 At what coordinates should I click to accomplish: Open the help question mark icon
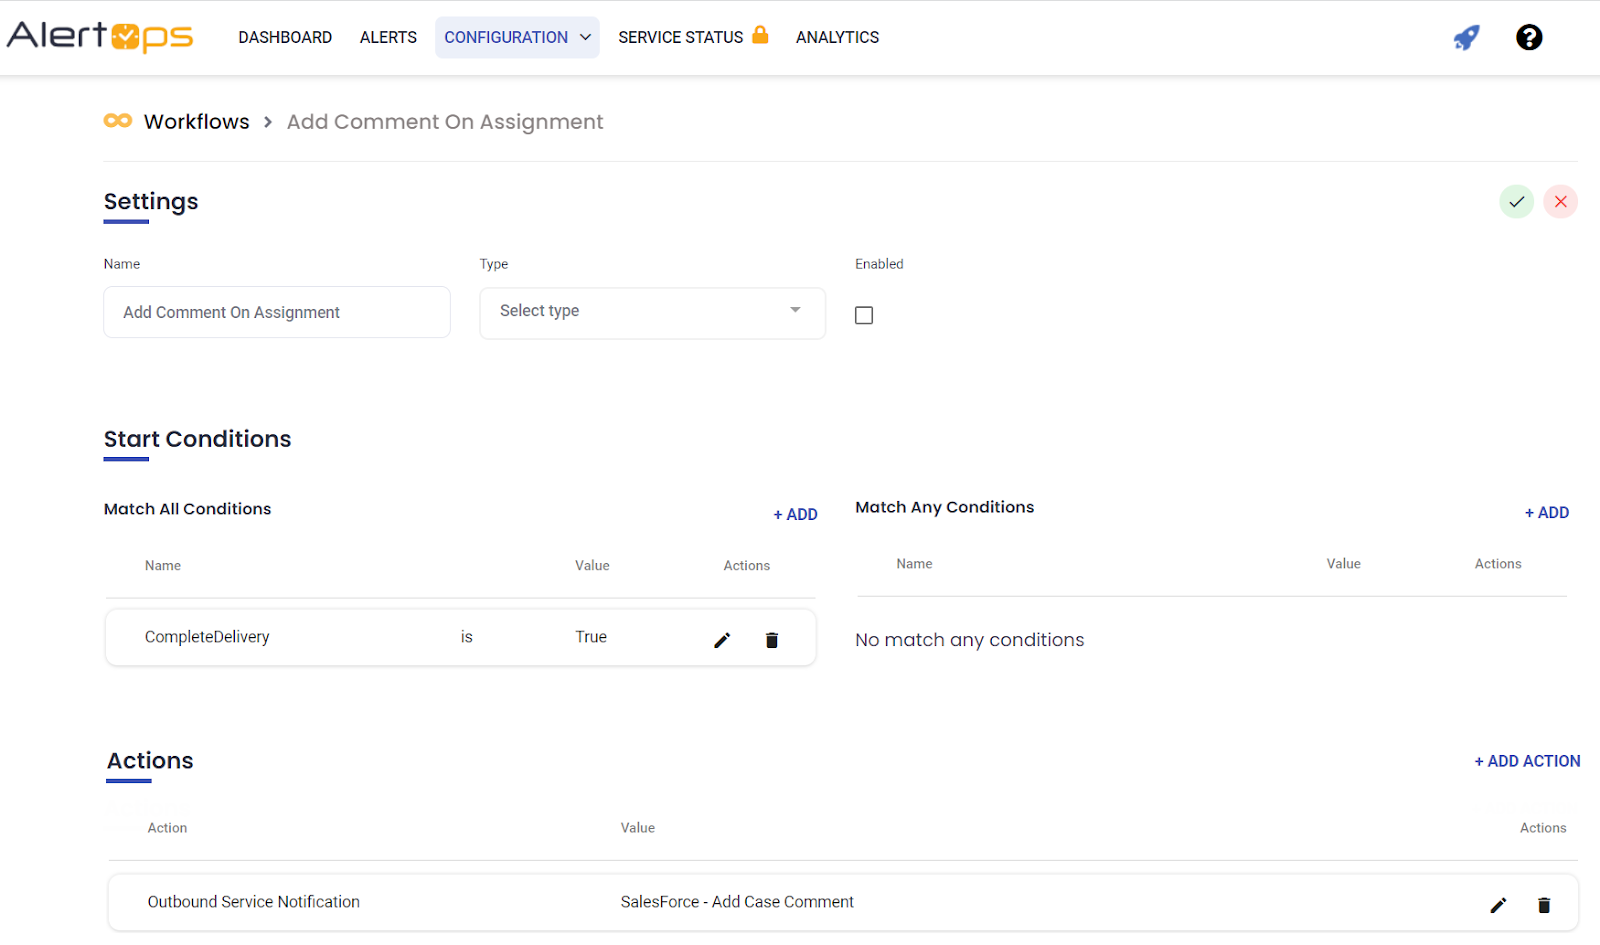[1528, 38]
